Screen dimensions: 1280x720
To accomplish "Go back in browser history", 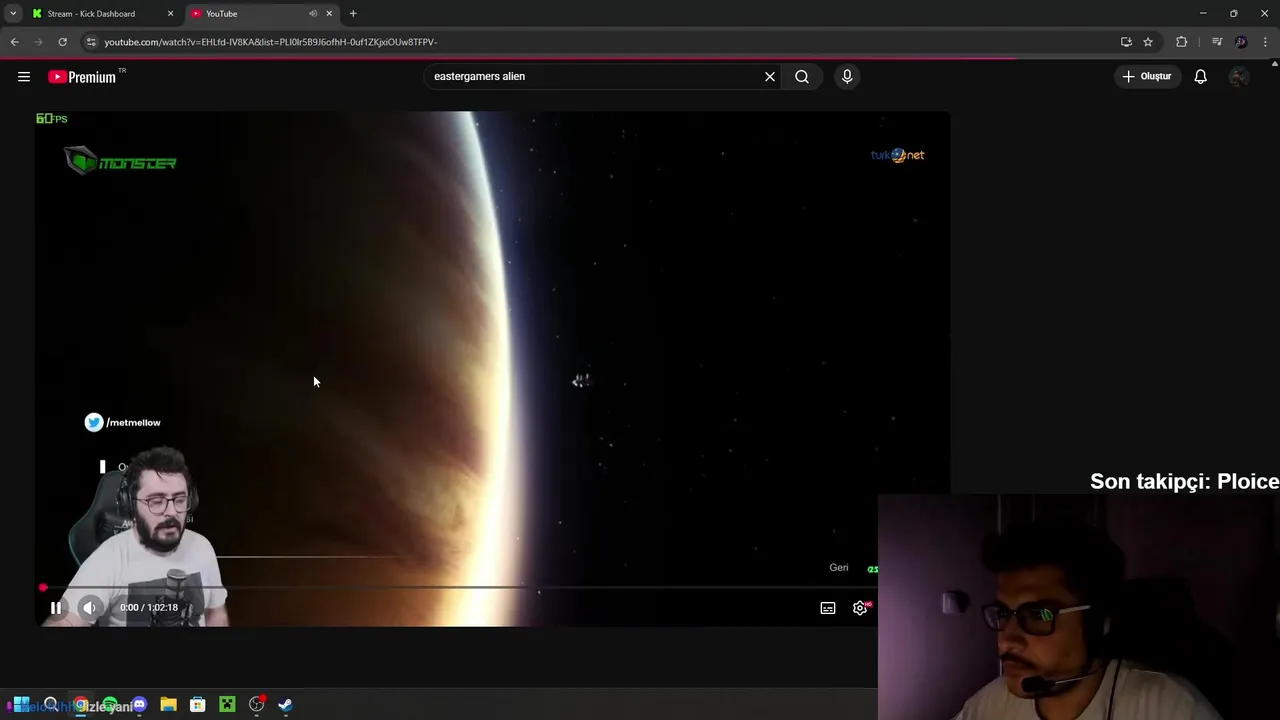I will pos(14,42).
